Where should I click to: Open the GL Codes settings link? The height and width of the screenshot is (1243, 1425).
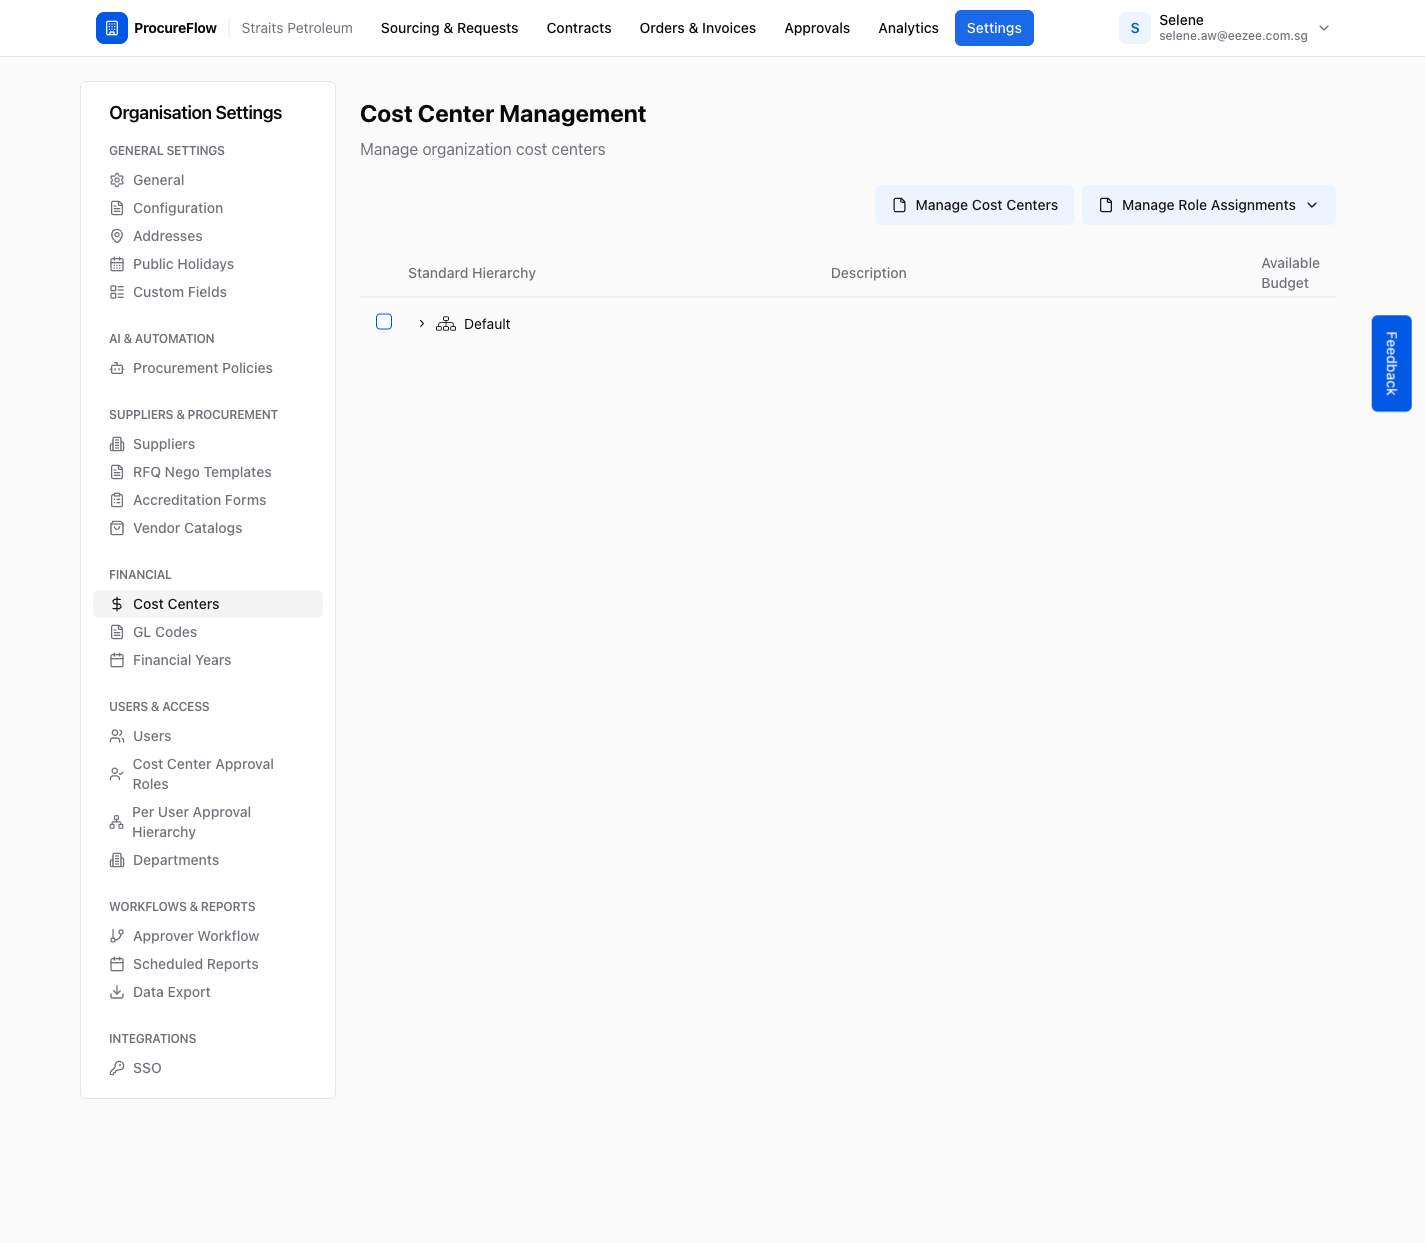coord(208,632)
